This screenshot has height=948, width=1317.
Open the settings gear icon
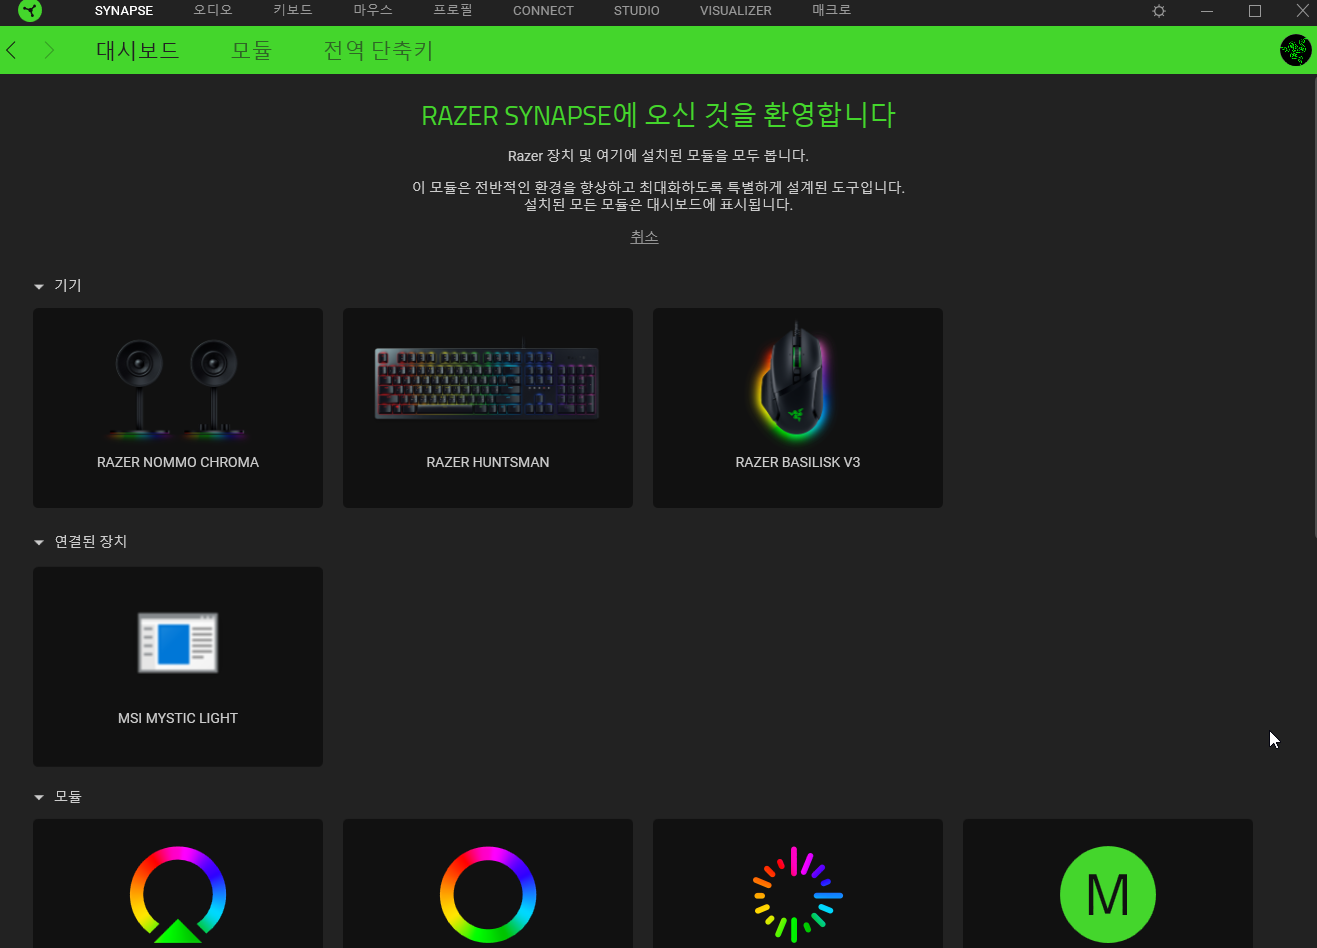click(1159, 11)
